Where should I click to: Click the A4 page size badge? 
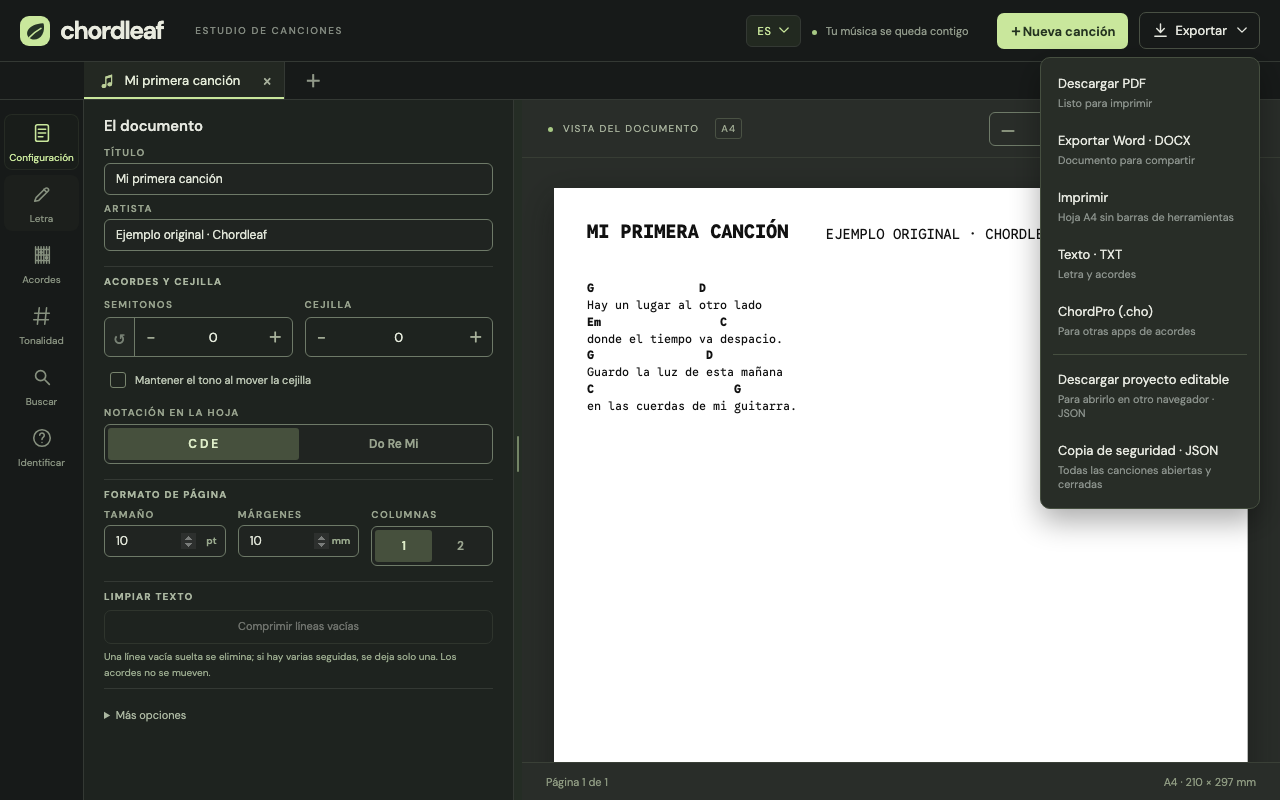click(728, 129)
